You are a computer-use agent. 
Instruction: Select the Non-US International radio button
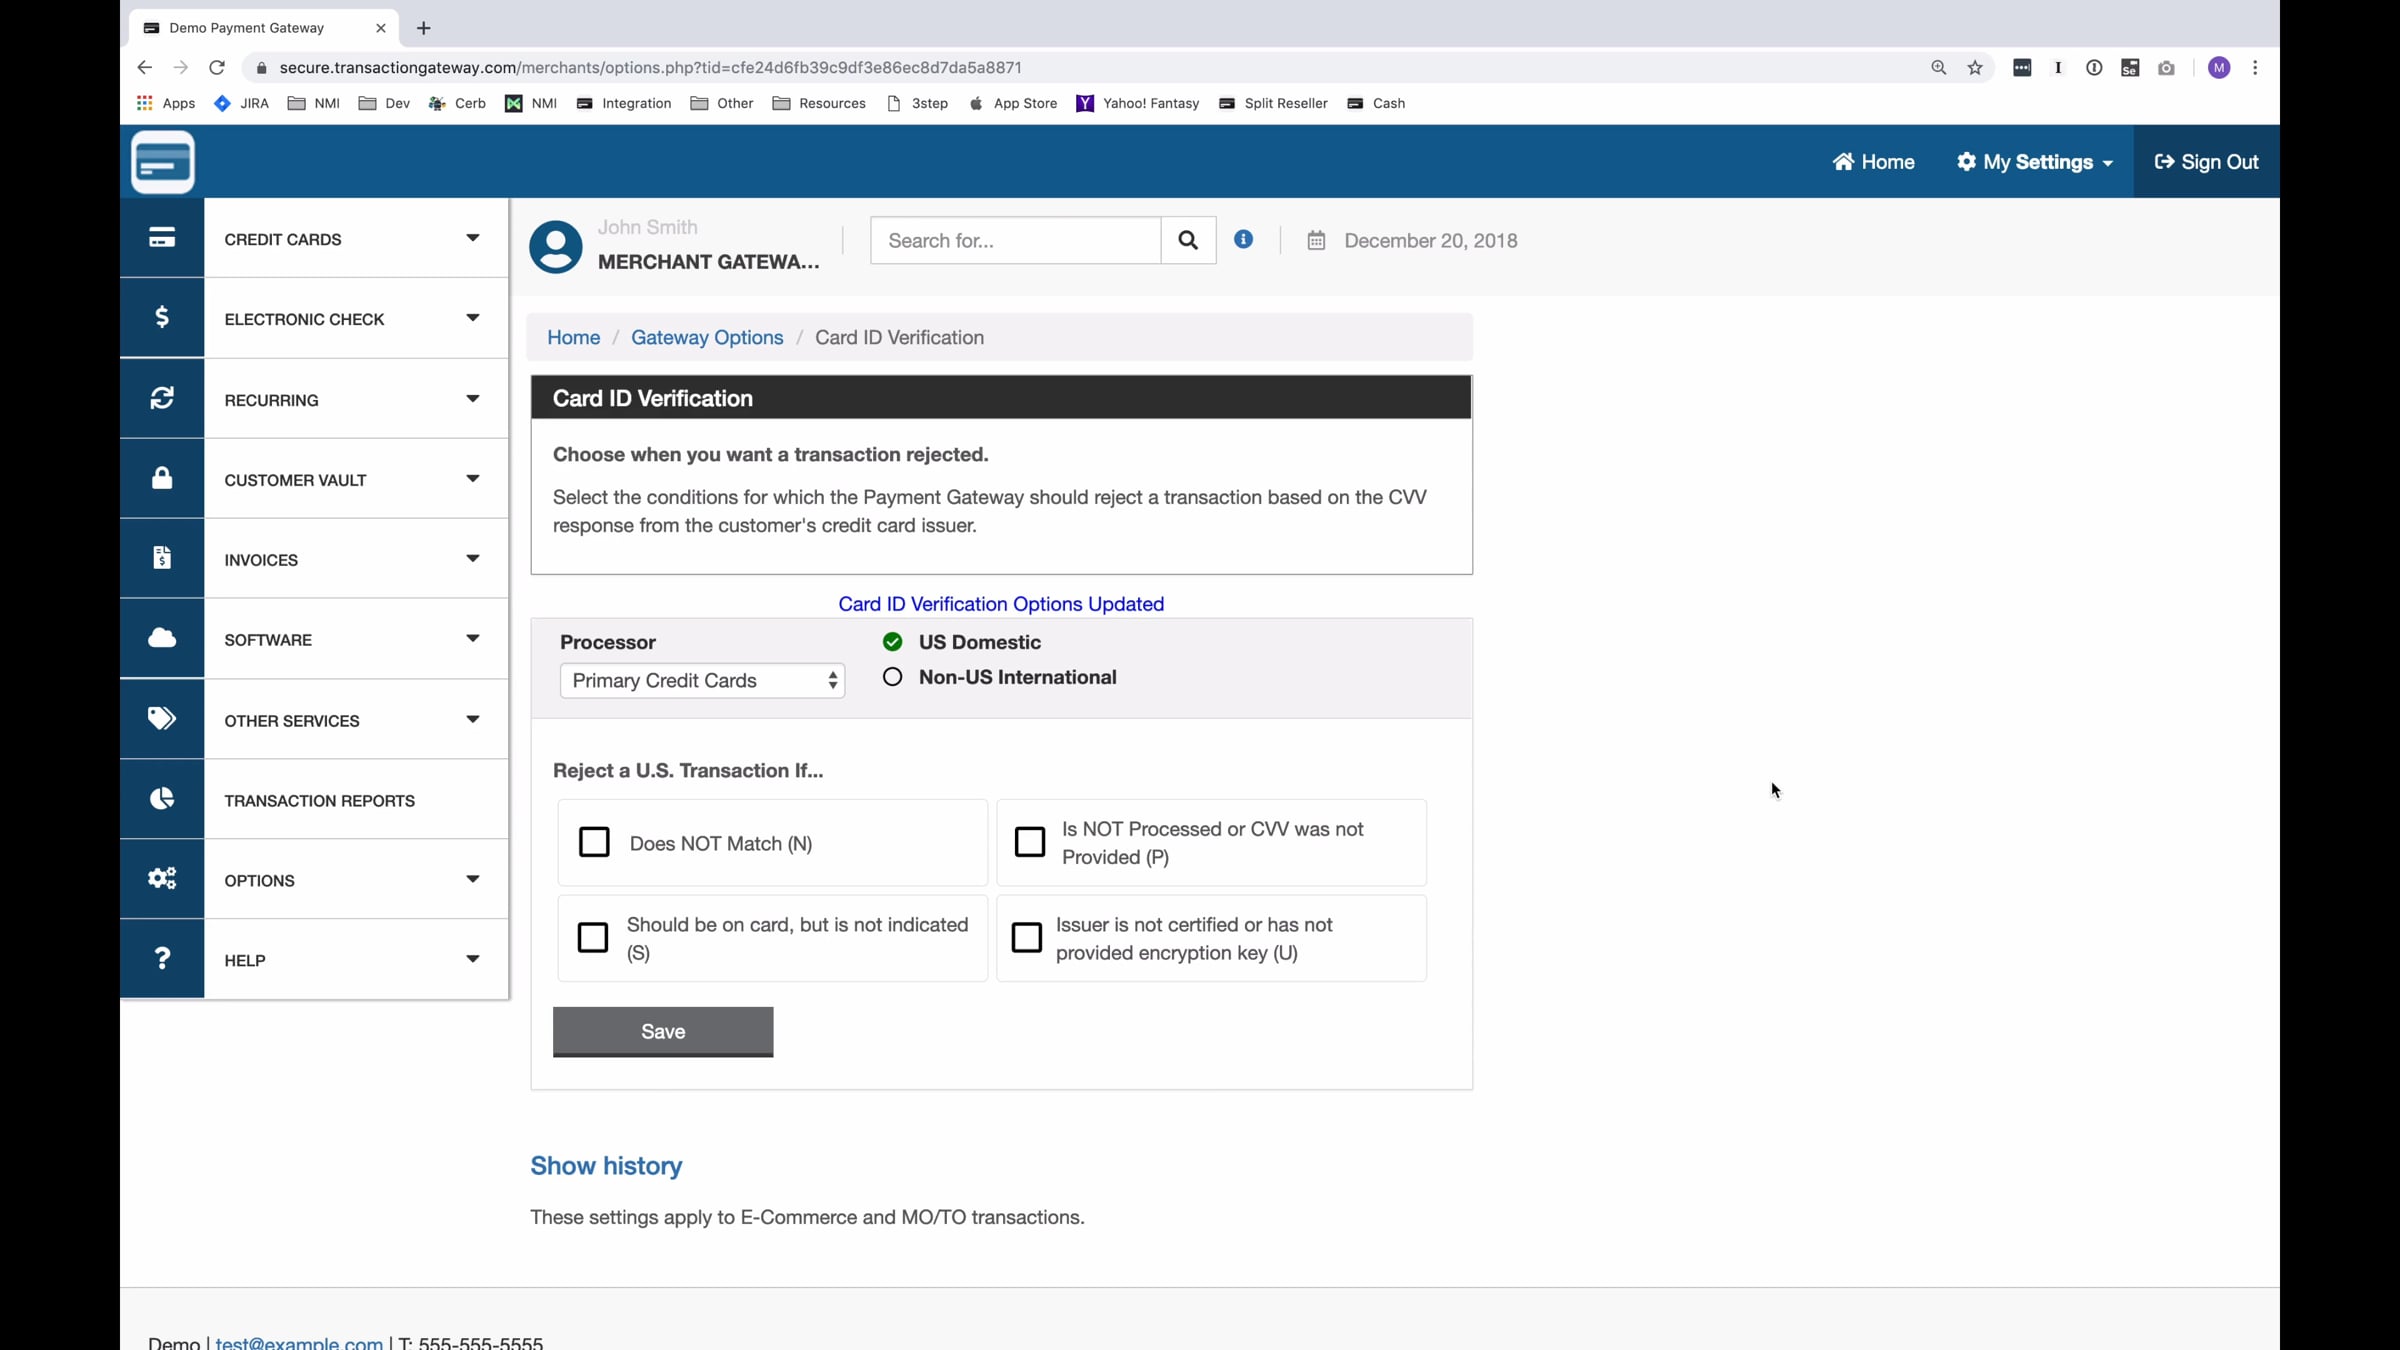pyautogui.click(x=893, y=677)
